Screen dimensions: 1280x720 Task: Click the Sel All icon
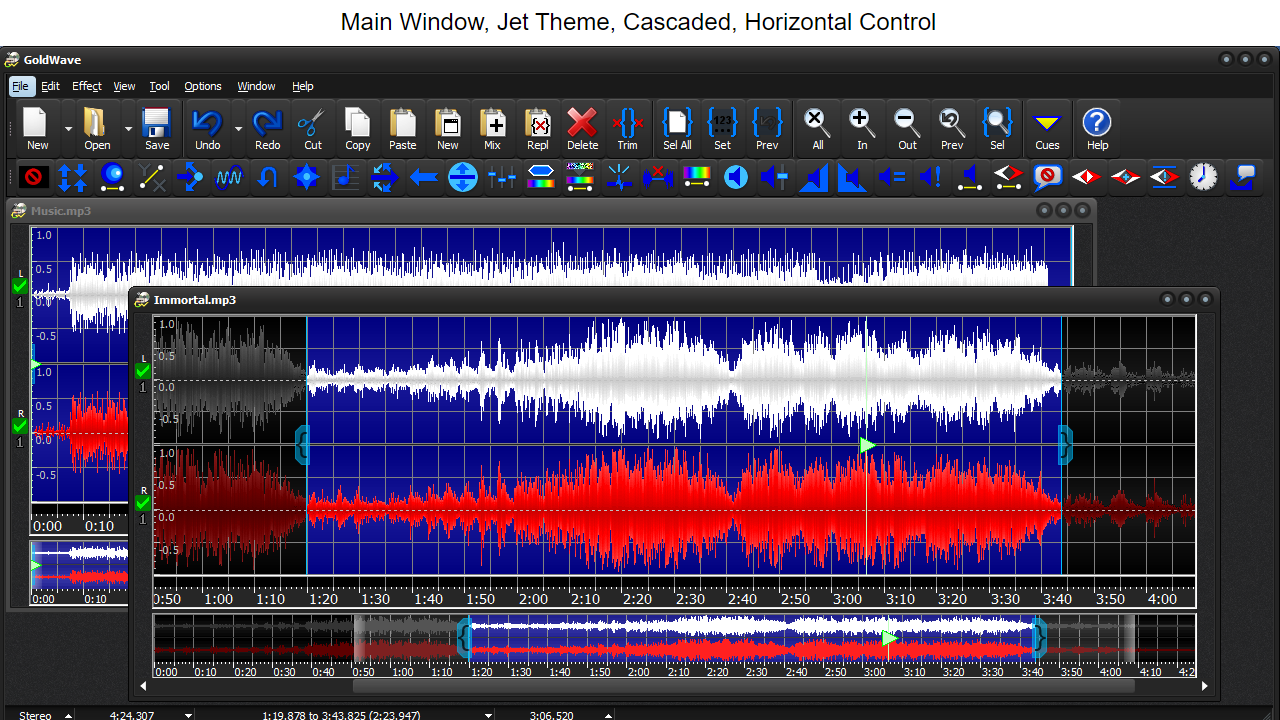tap(677, 129)
